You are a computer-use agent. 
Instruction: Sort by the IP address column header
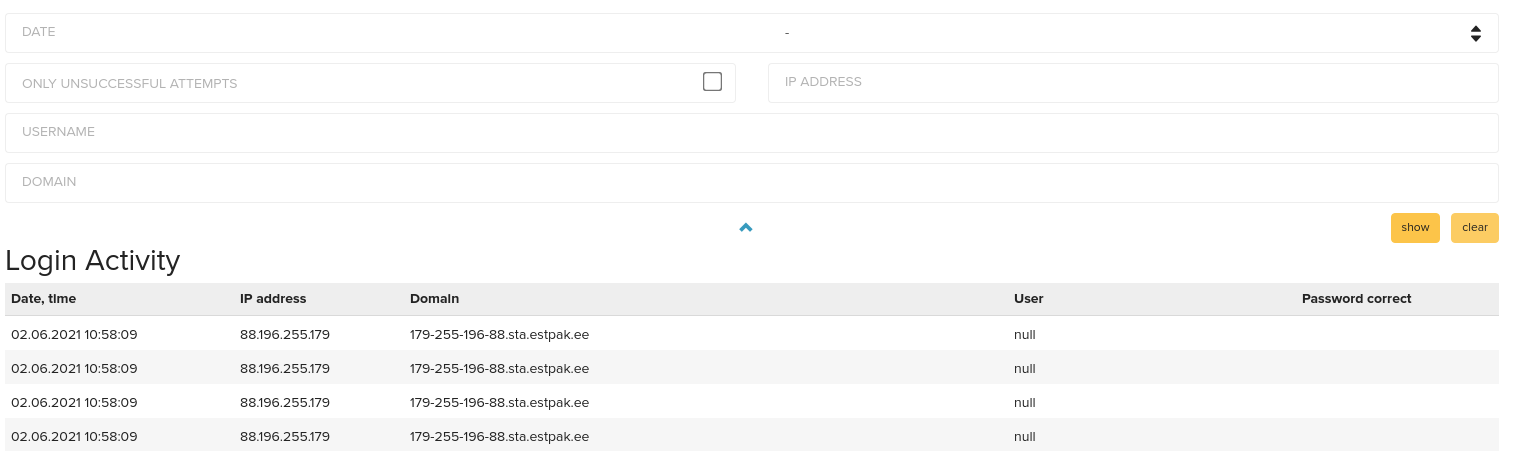(273, 299)
